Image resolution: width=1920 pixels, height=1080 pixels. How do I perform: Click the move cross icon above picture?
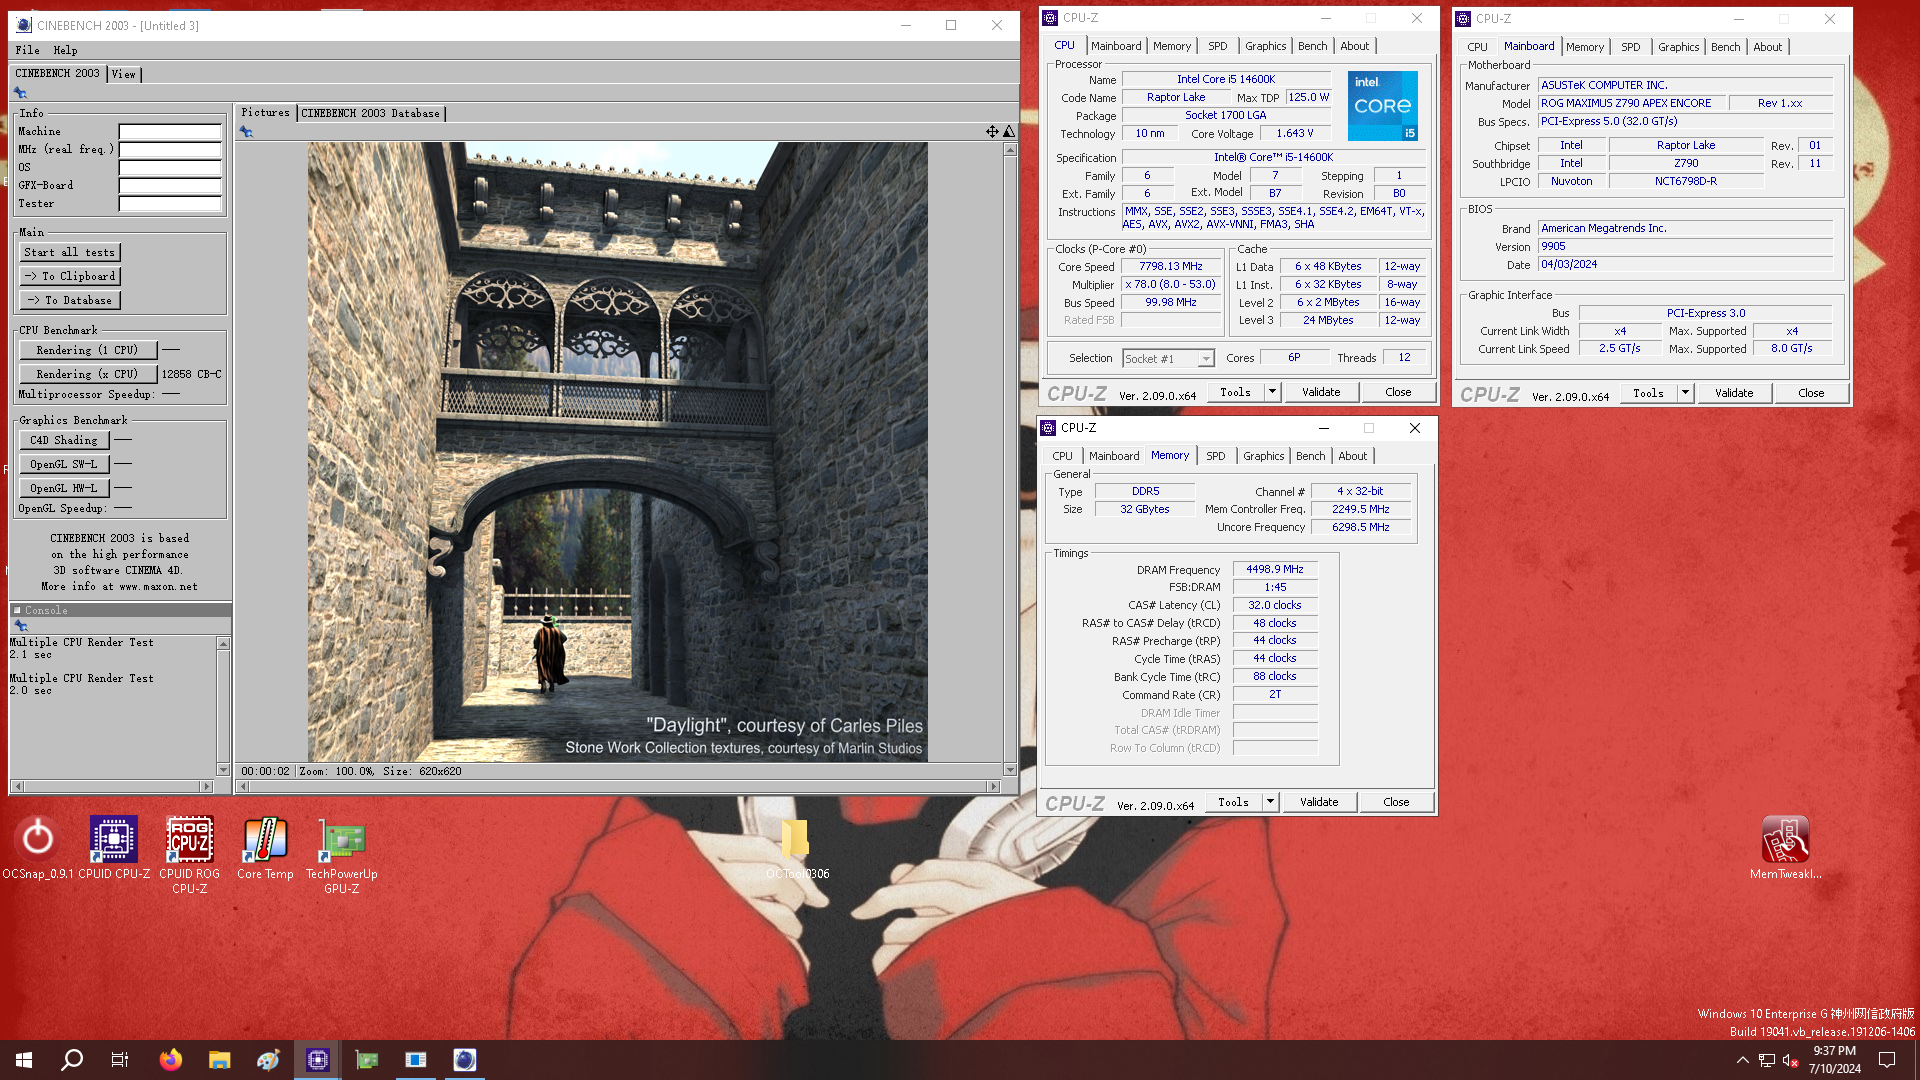[992, 132]
